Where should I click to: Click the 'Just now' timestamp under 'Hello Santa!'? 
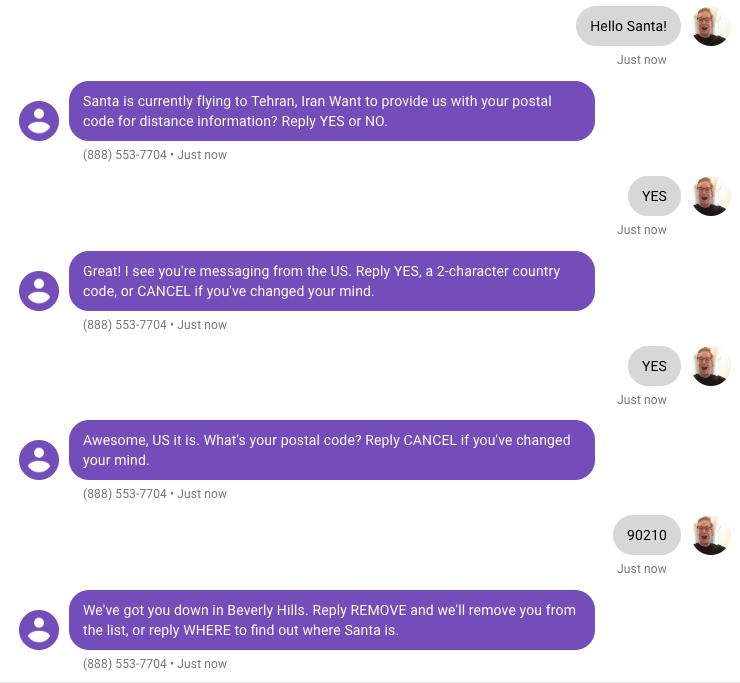641,60
